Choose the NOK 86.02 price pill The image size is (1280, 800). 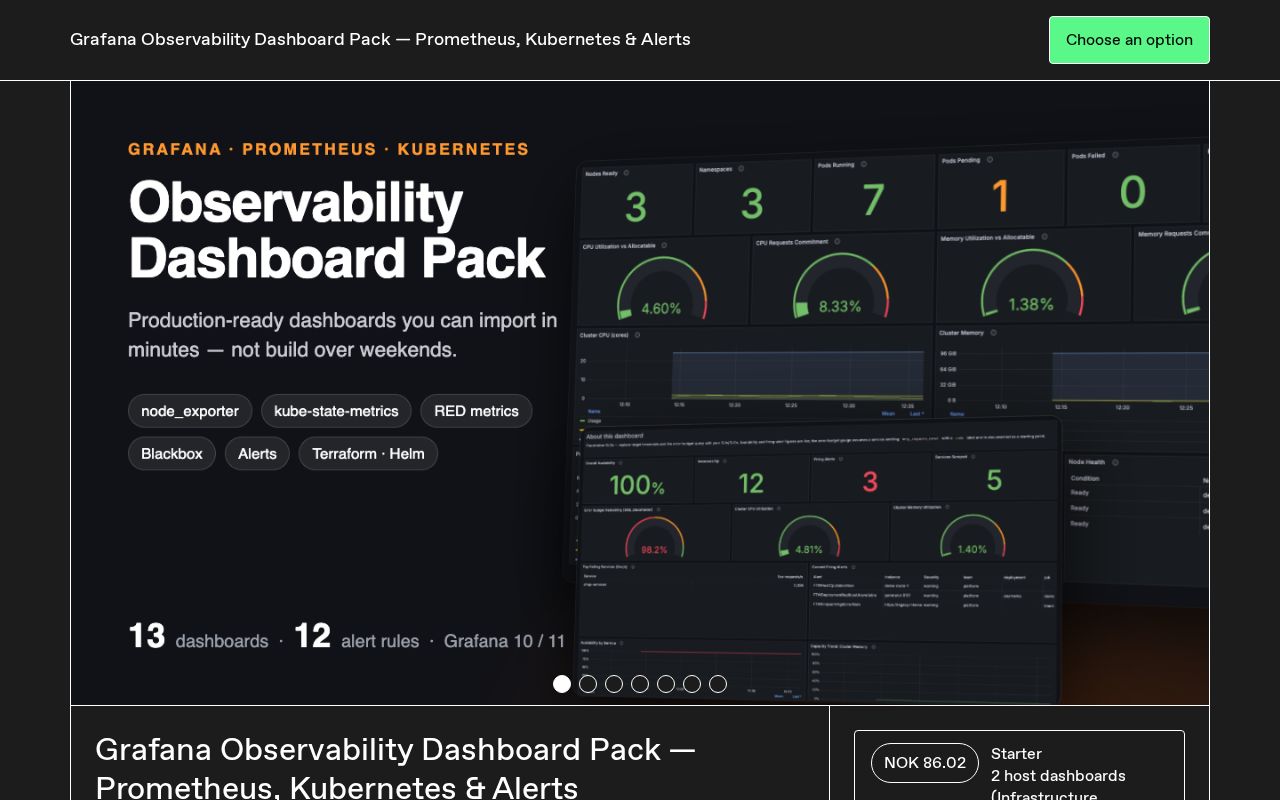925,763
